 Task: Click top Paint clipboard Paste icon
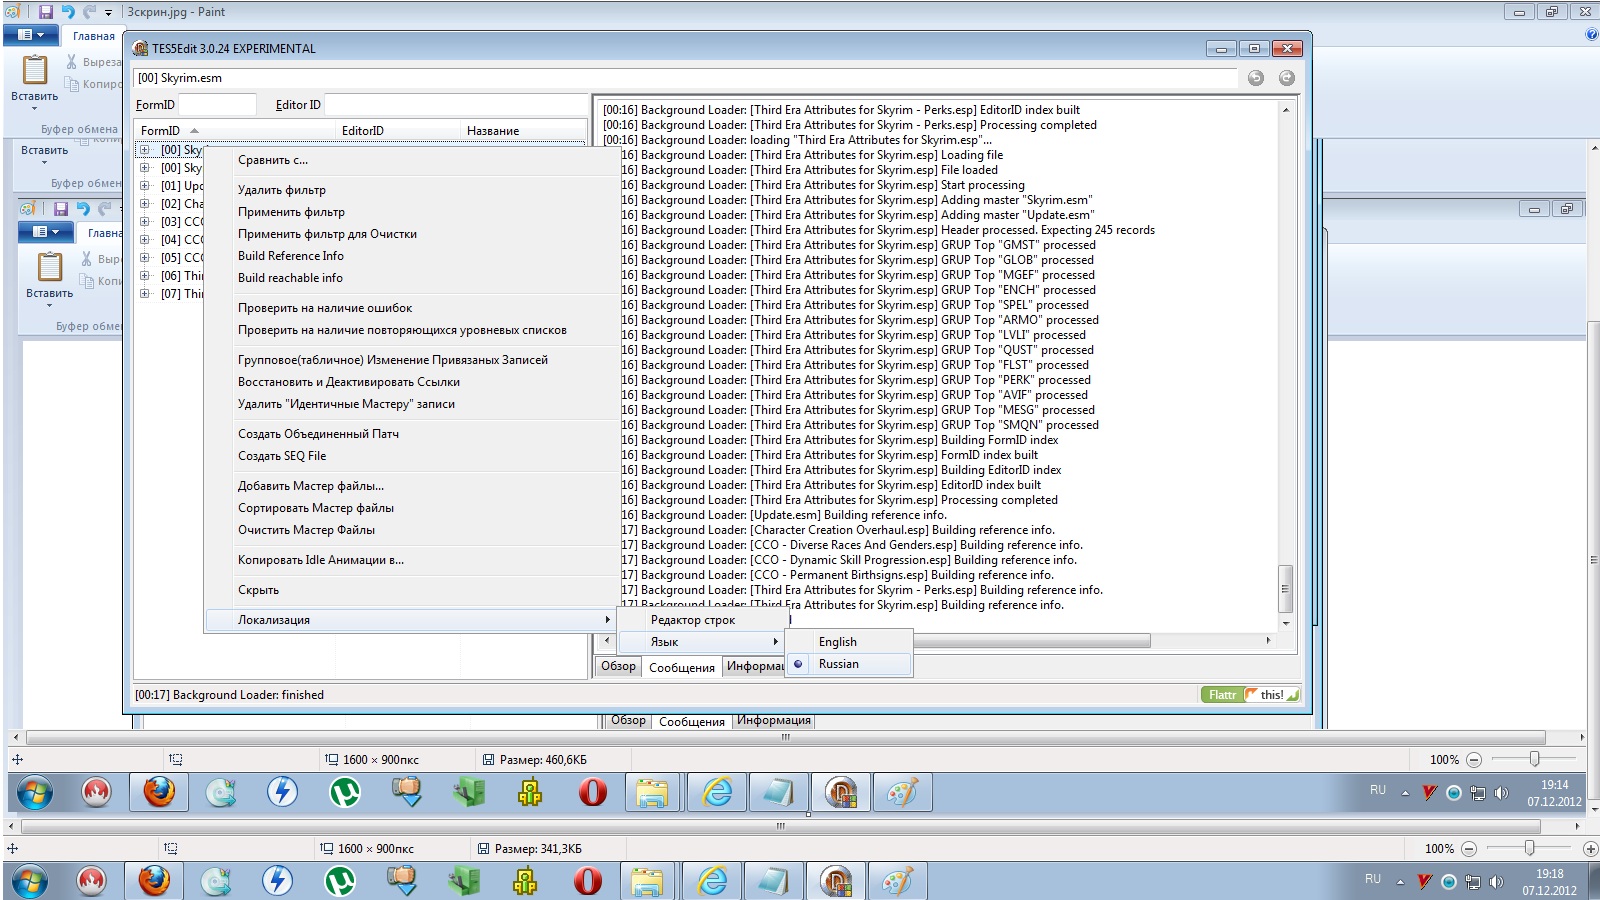click(x=35, y=70)
